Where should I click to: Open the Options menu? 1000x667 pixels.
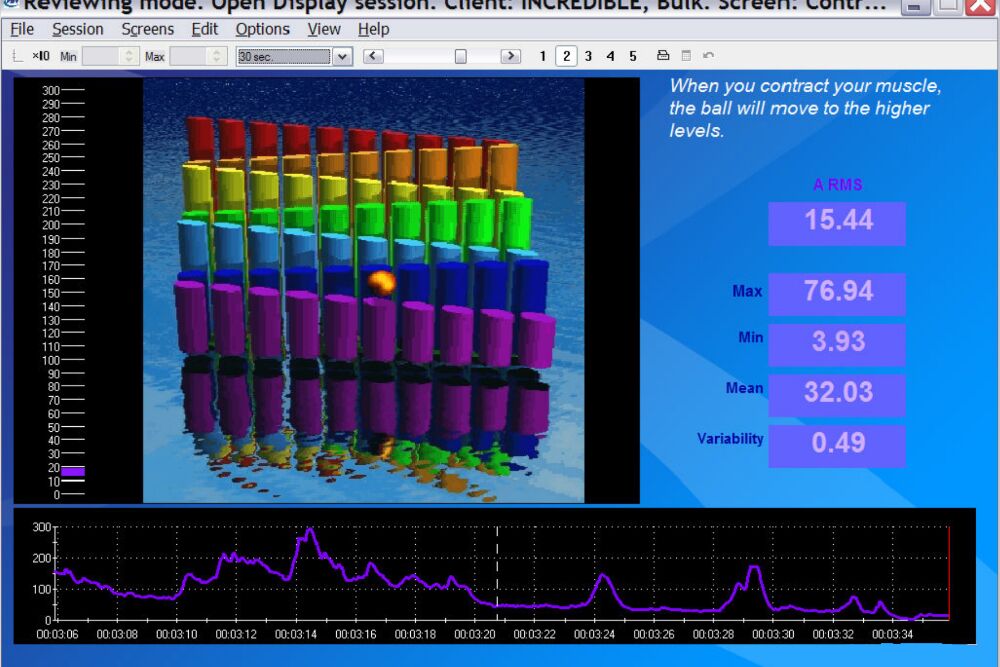click(262, 29)
